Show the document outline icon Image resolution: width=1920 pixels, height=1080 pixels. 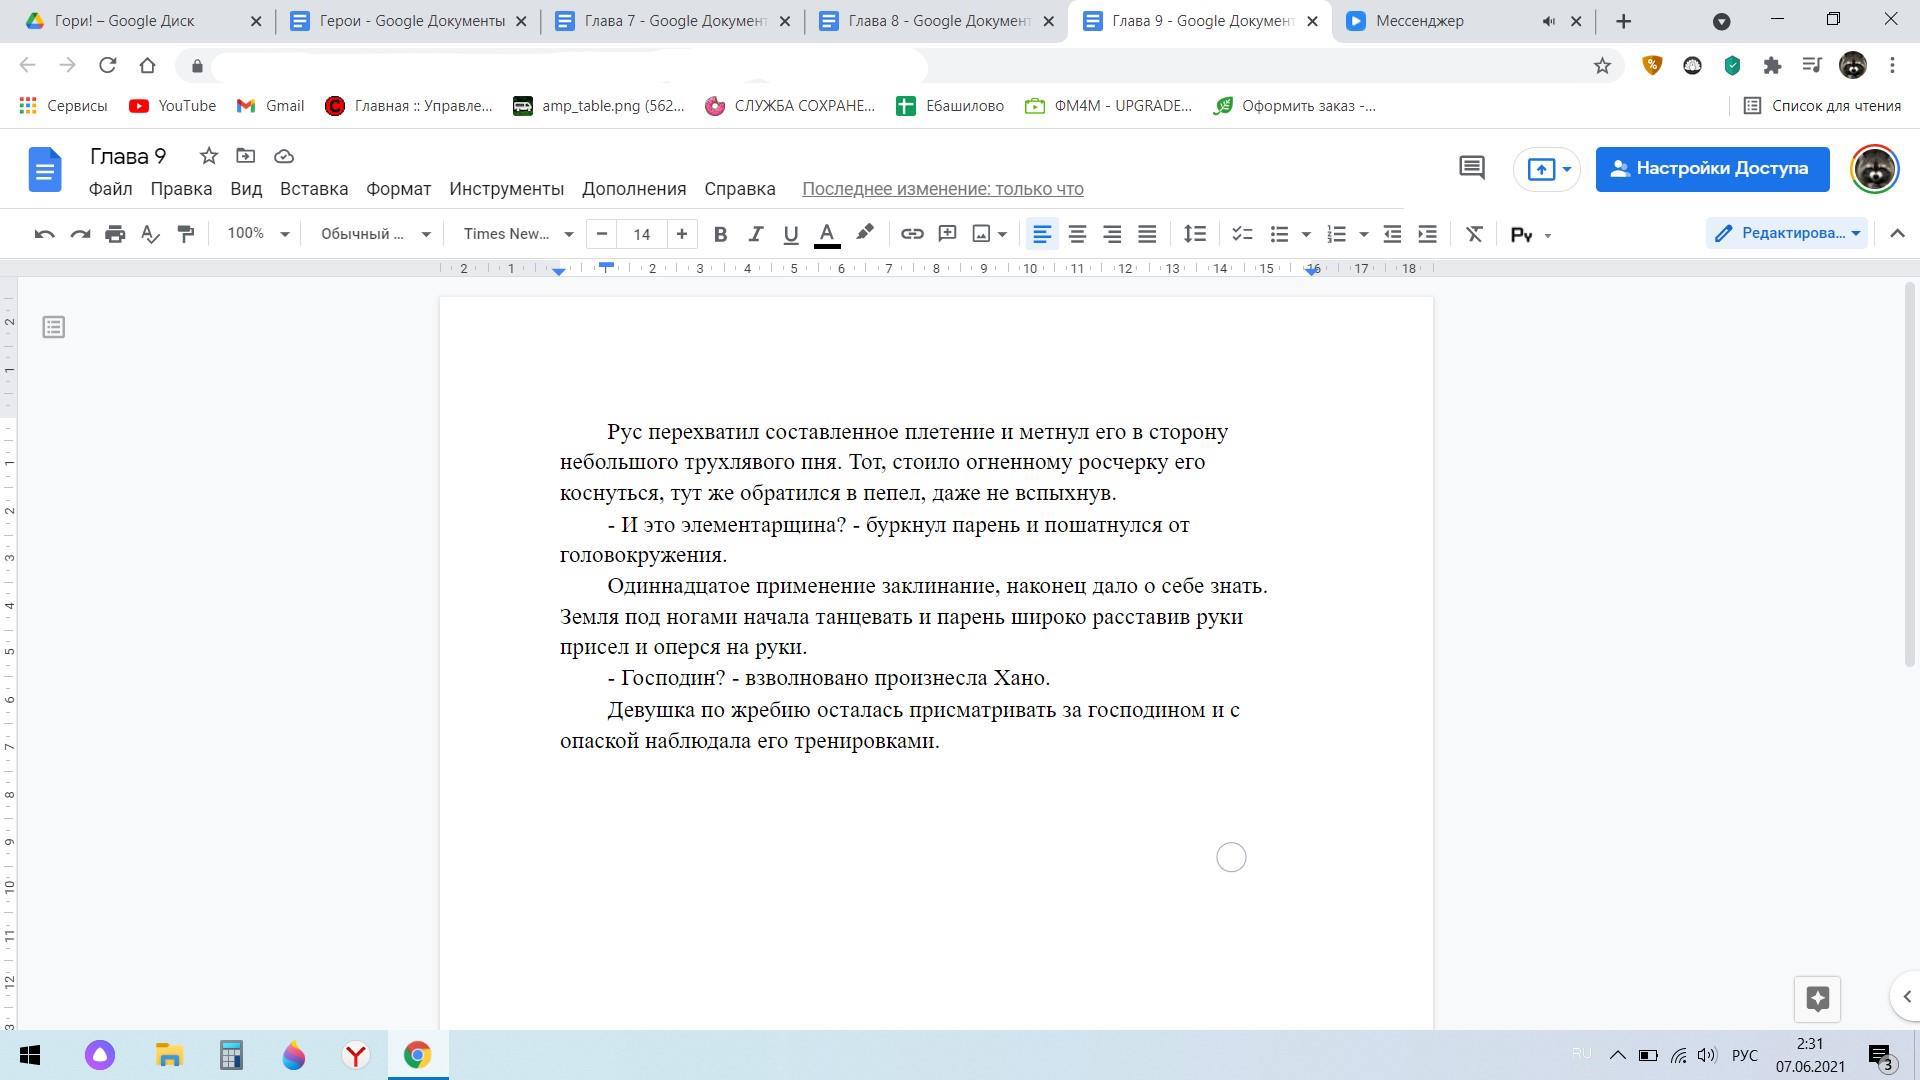54,327
